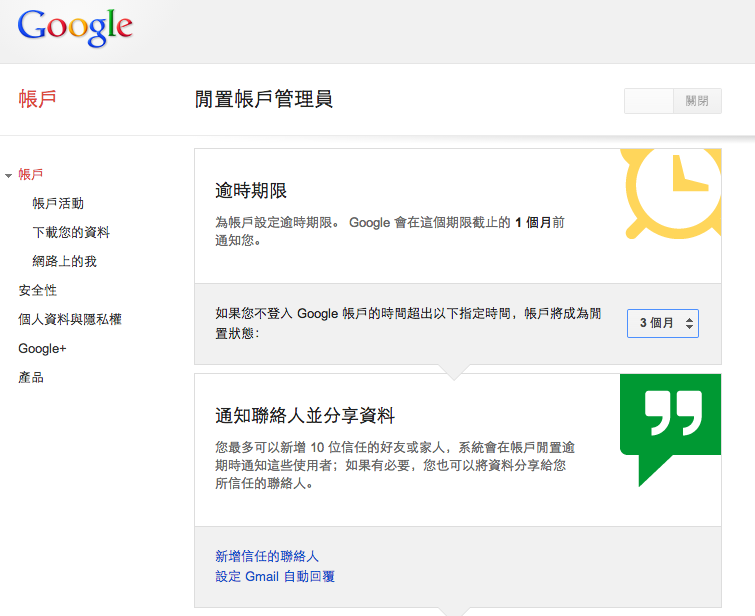Screen dimensions: 755x616
Task: Open 產品 in the sidebar
Action: (x=31, y=378)
